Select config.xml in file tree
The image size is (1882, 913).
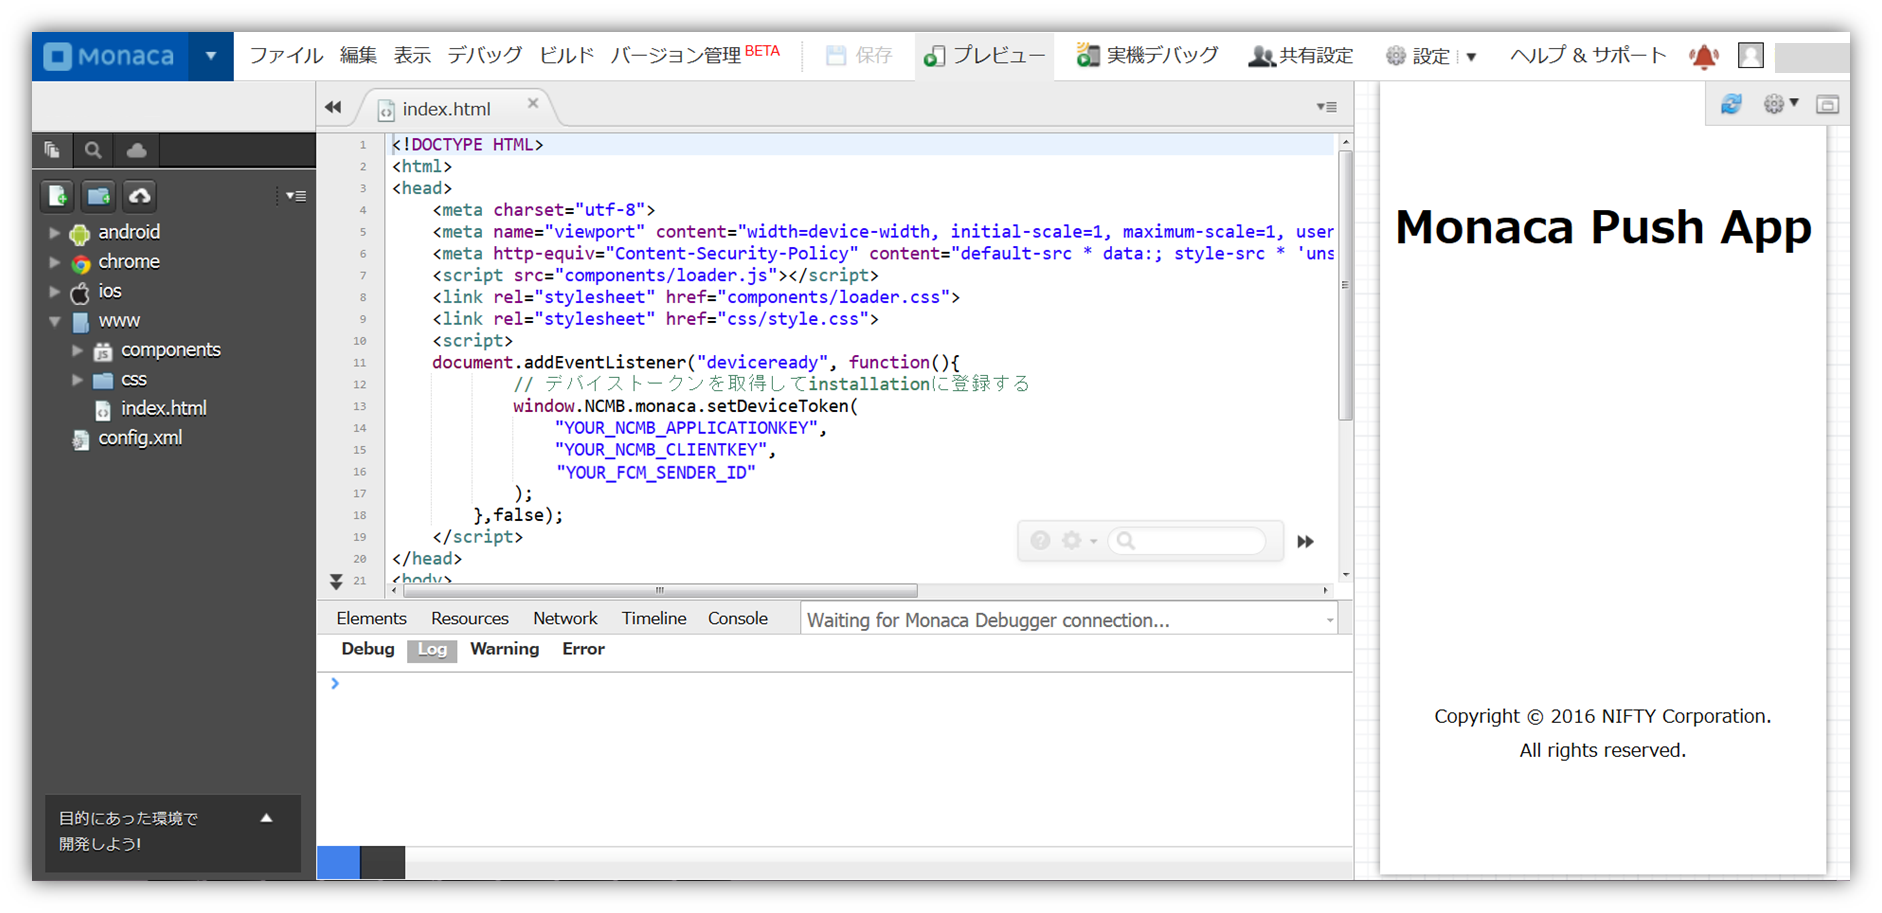pos(139,438)
